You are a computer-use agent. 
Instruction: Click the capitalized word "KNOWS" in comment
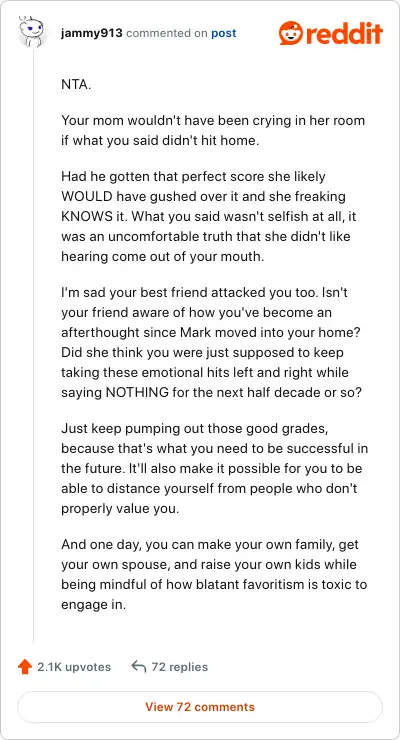tap(83, 216)
